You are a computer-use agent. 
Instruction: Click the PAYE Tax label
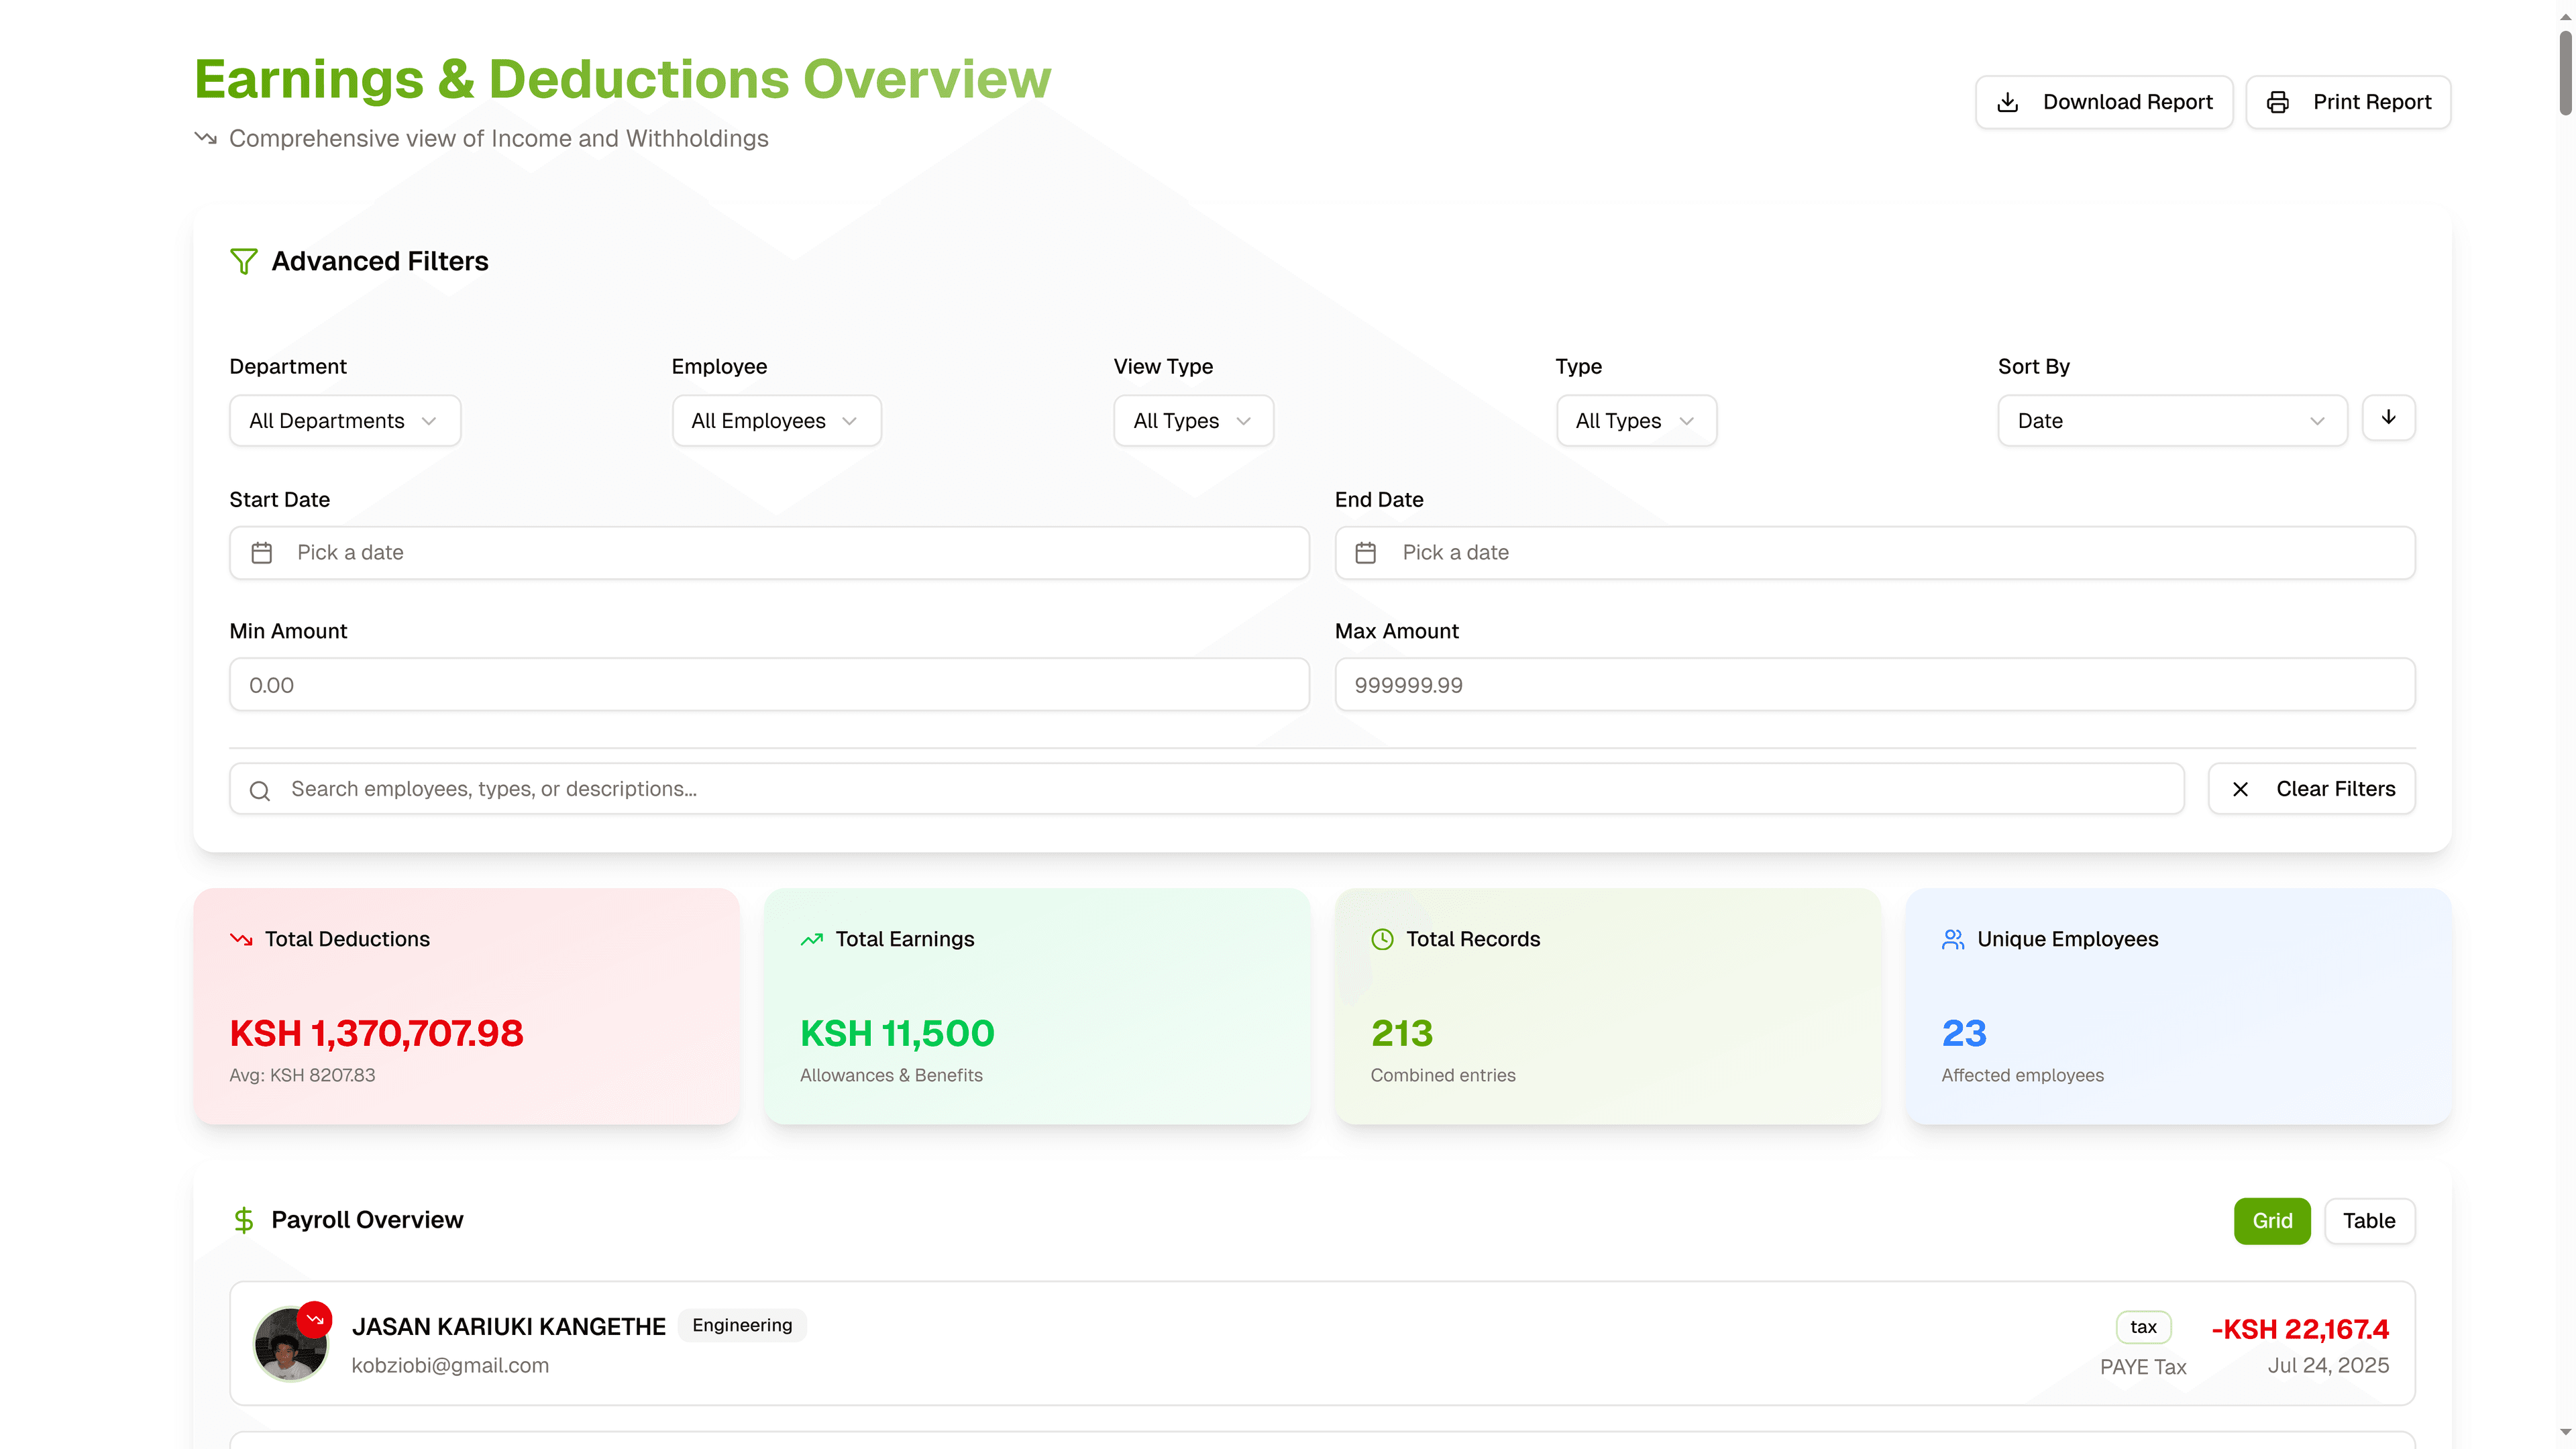coord(2143,1367)
